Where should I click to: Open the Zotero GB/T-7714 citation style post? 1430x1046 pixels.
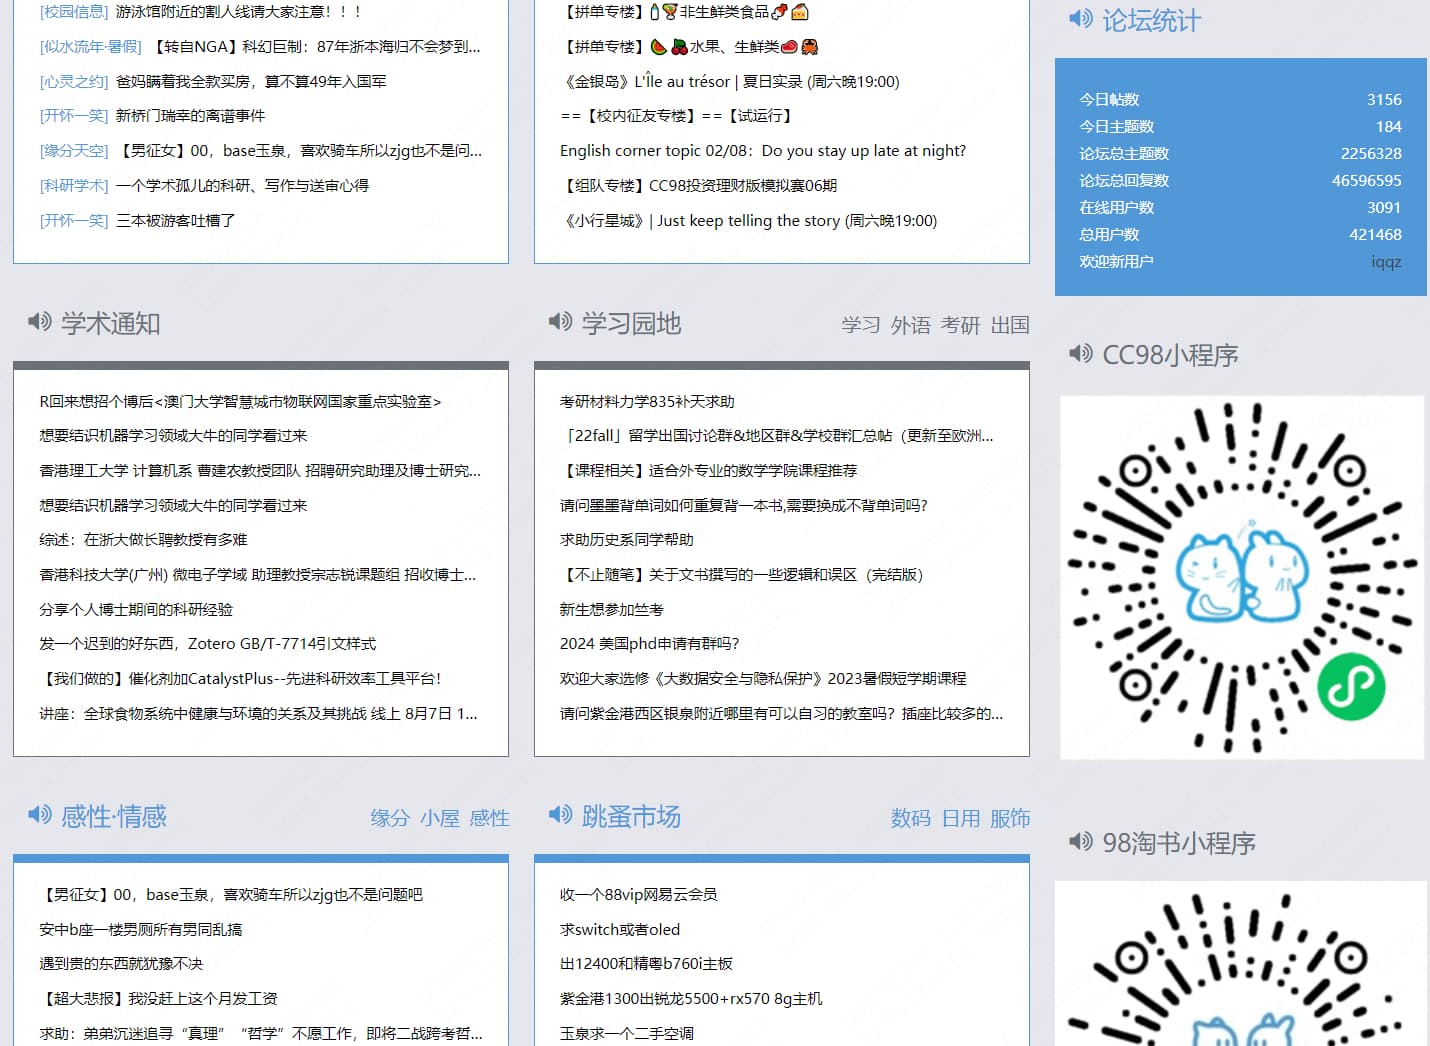pos(207,644)
